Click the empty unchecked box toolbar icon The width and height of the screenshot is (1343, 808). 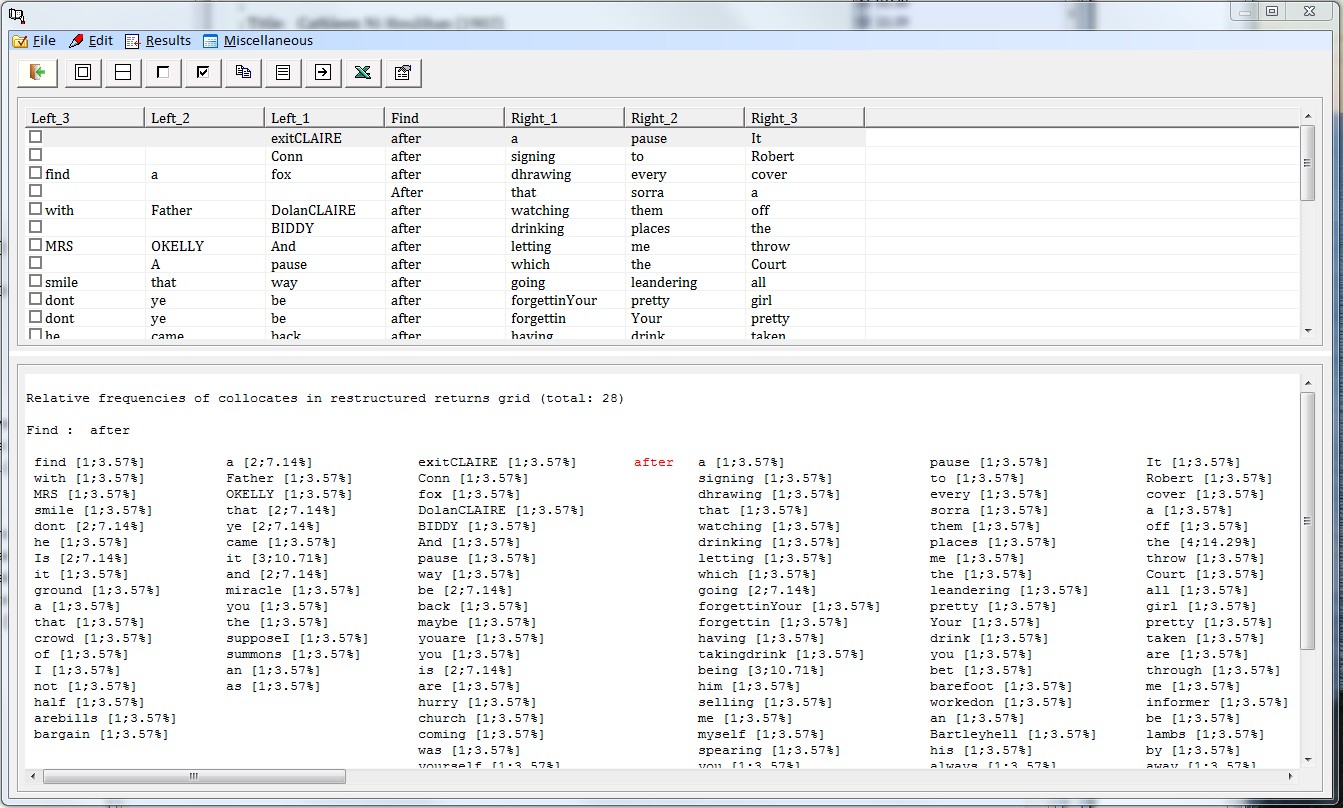point(163,72)
